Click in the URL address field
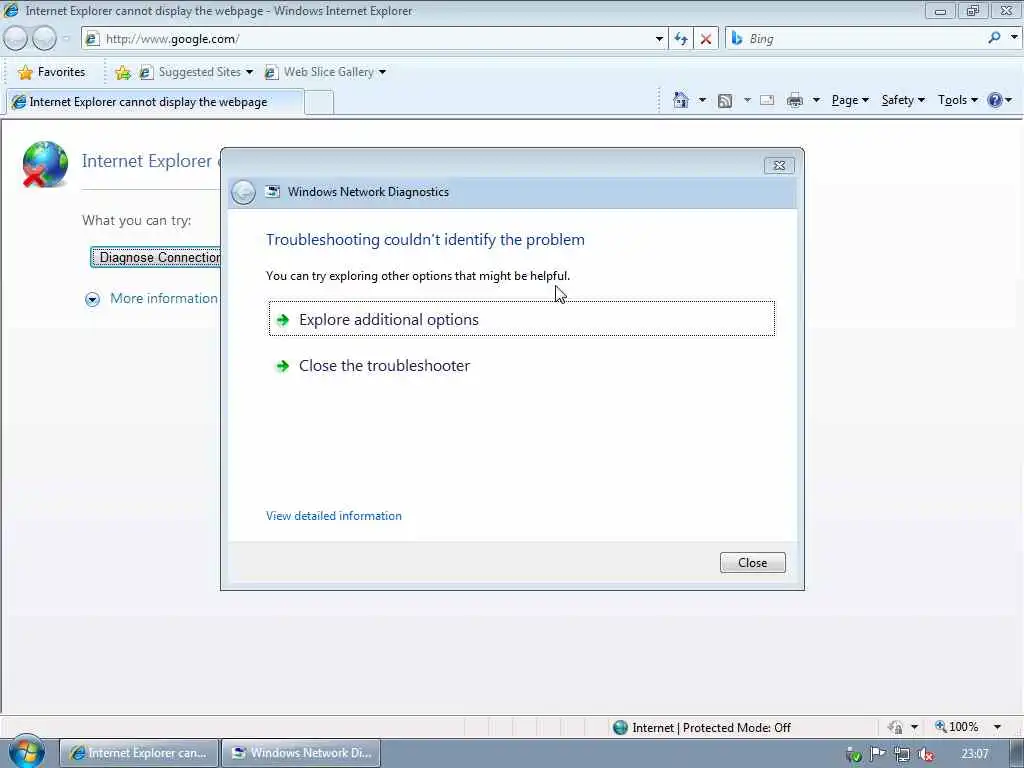The width and height of the screenshot is (1024, 768). 377,39
